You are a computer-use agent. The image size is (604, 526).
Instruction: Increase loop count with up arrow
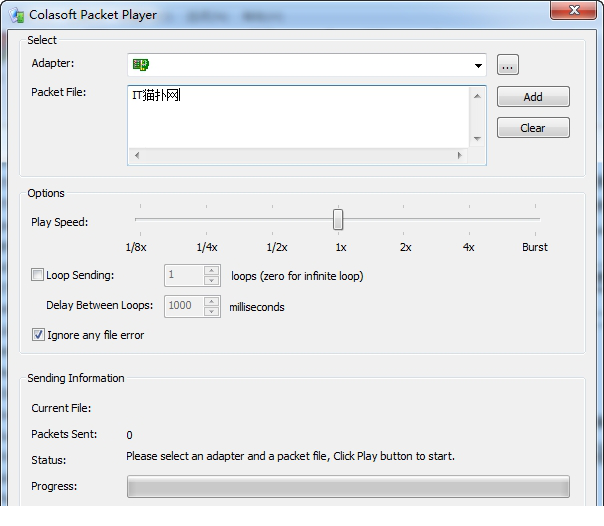211,271
